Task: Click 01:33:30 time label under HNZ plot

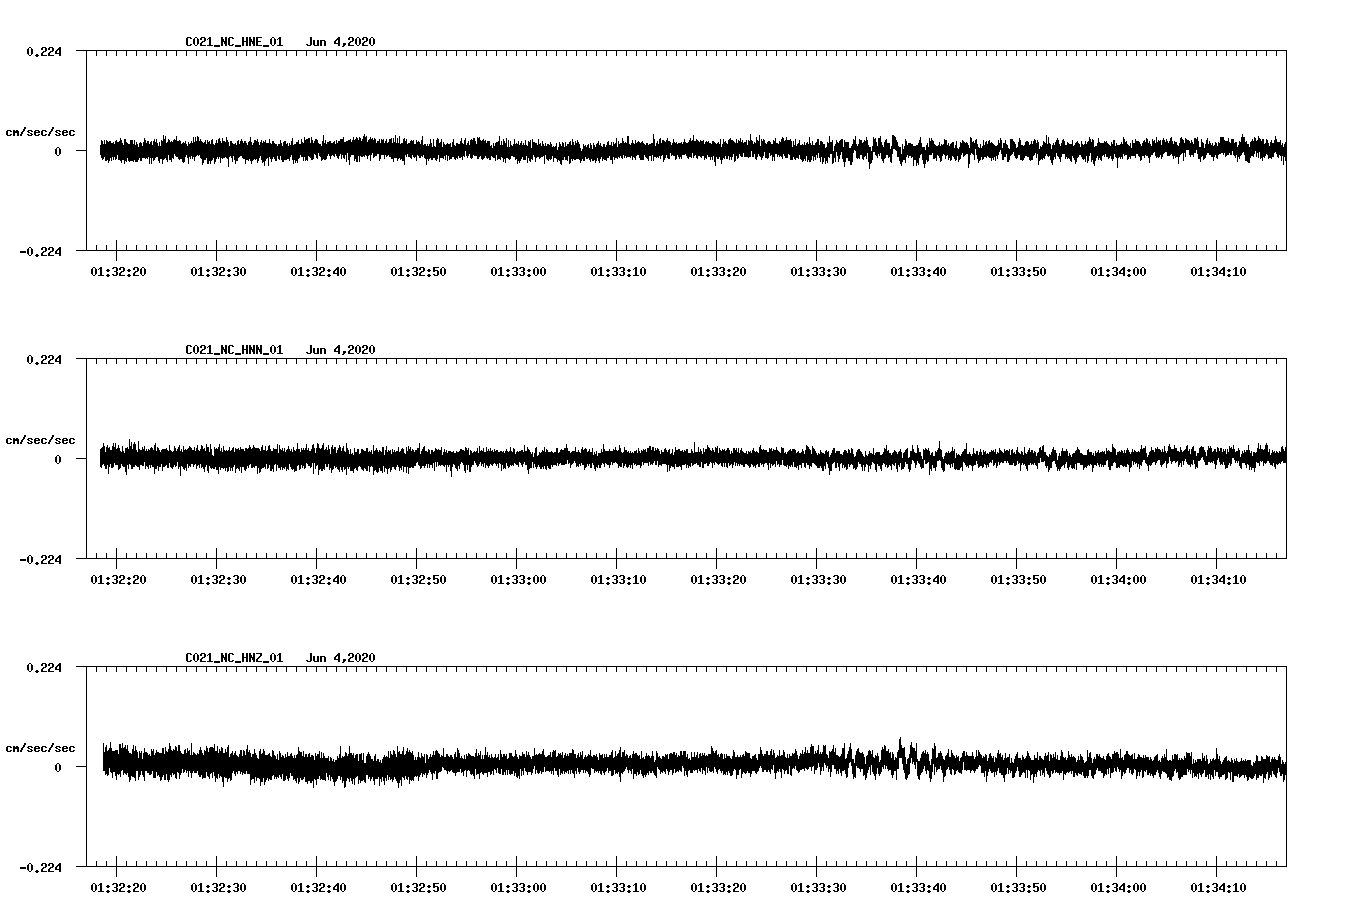Action: [818, 888]
